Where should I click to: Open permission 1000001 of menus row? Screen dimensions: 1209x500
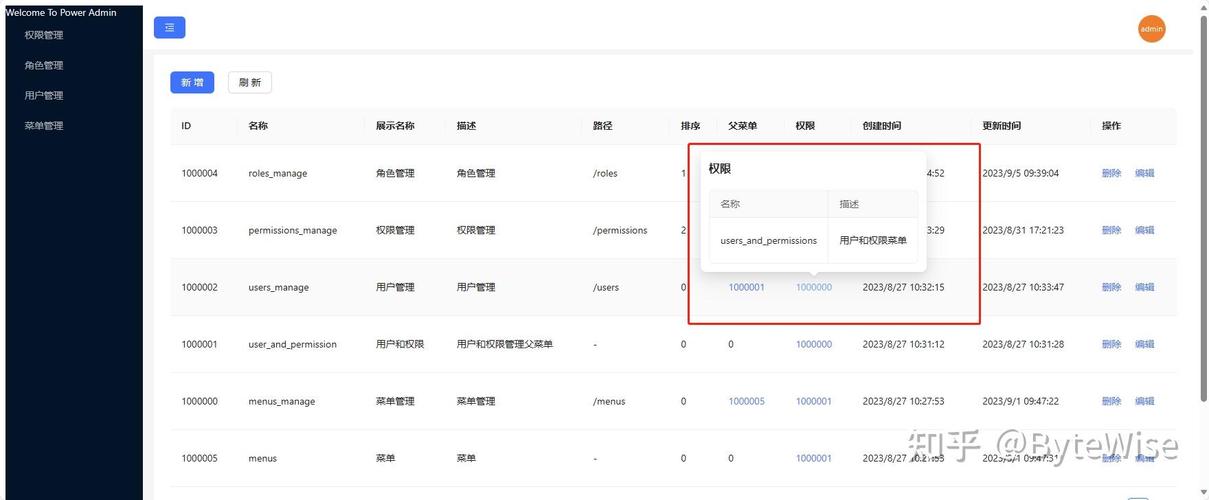814,458
